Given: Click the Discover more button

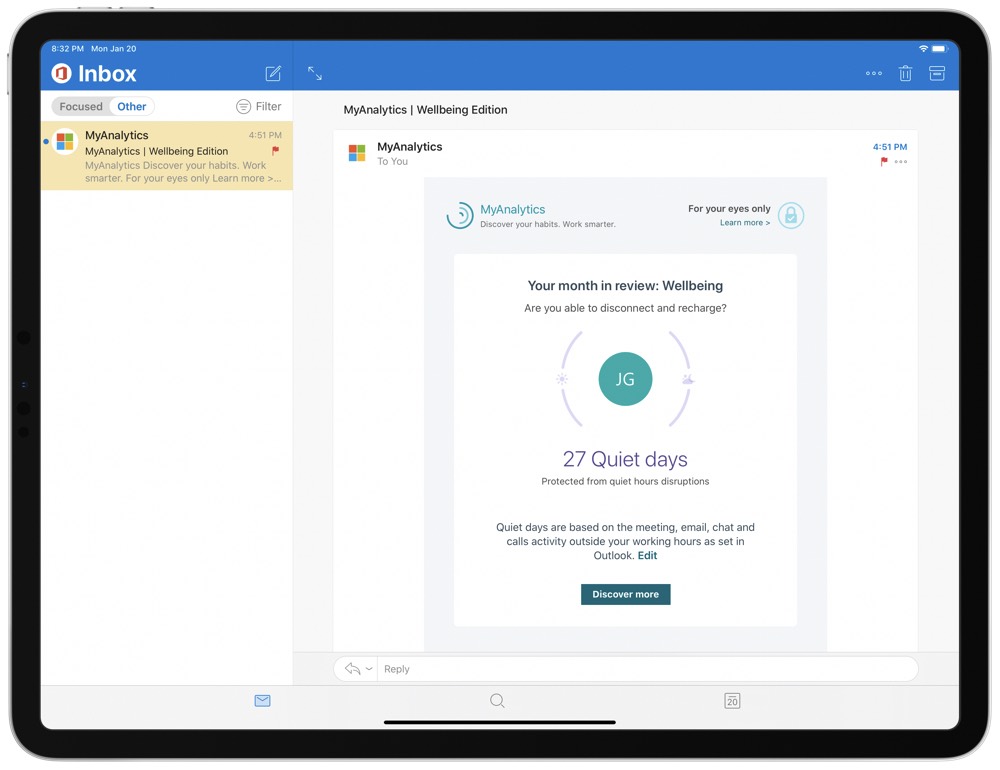Looking at the screenshot, I should (625, 594).
